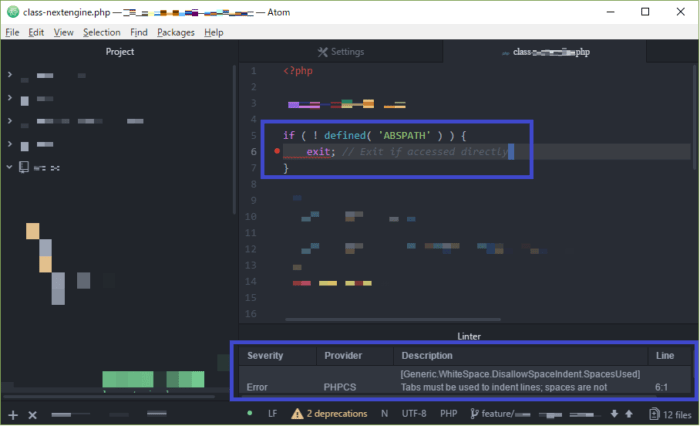Viewport: 700px width, 426px height.
Task: Open the deprecations warning icon
Action: pyautogui.click(x=297, y=413)
